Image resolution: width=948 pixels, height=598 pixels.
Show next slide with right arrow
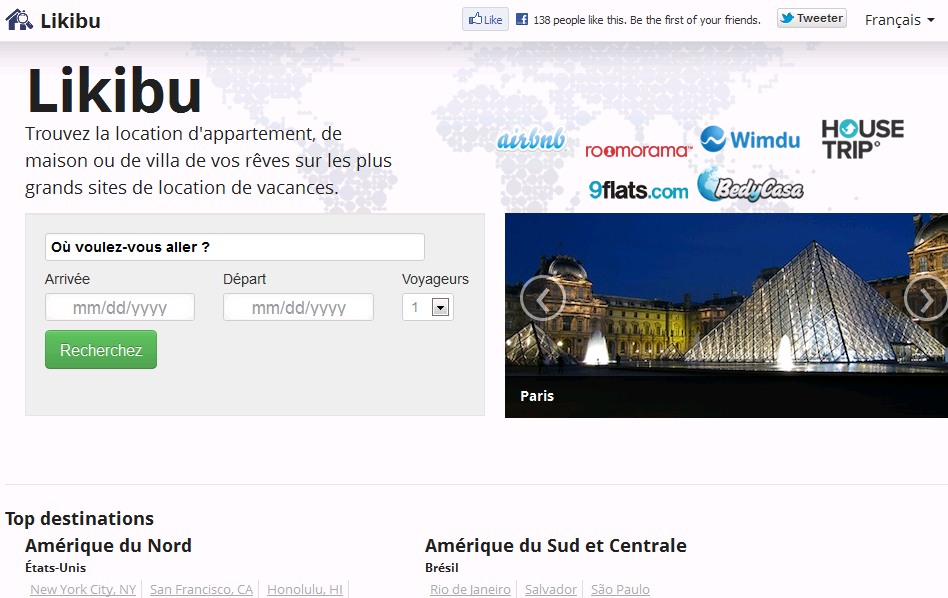click(926, 298)
